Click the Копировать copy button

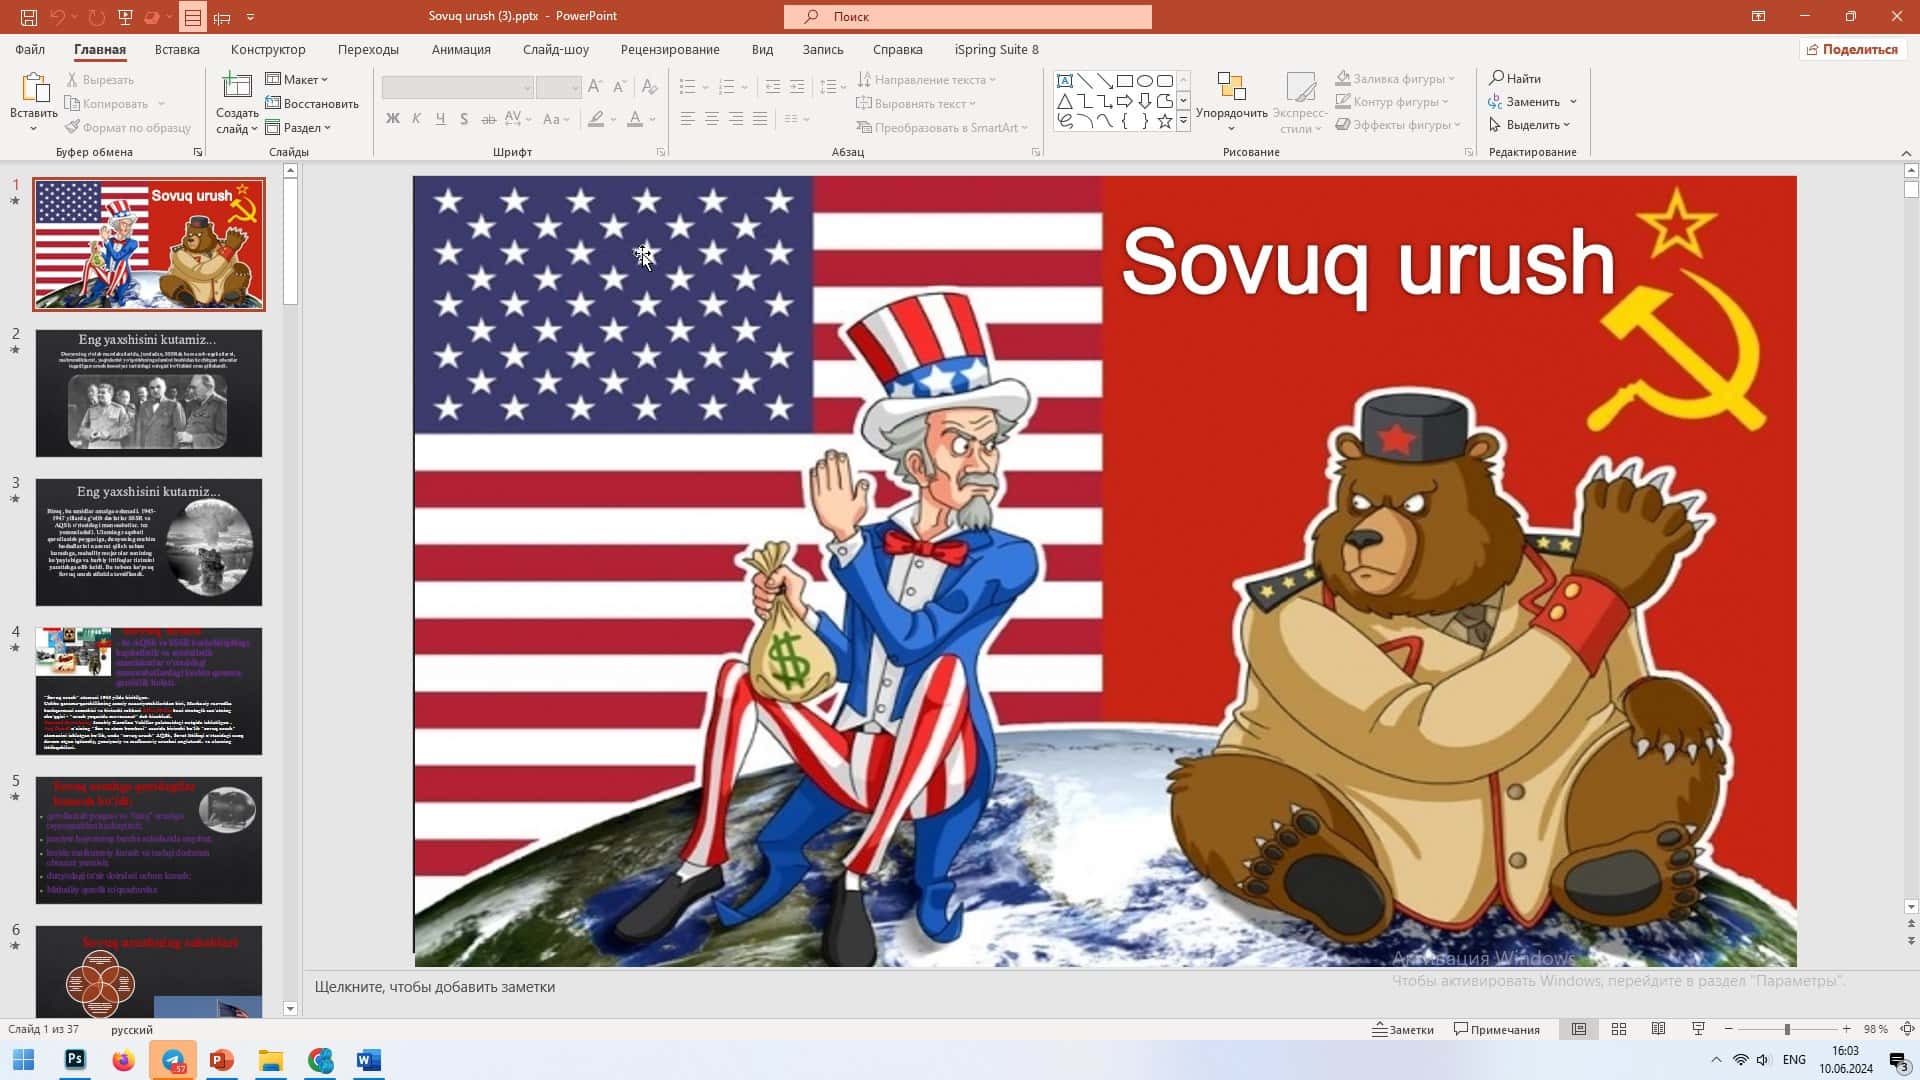[x=106, y=103]
